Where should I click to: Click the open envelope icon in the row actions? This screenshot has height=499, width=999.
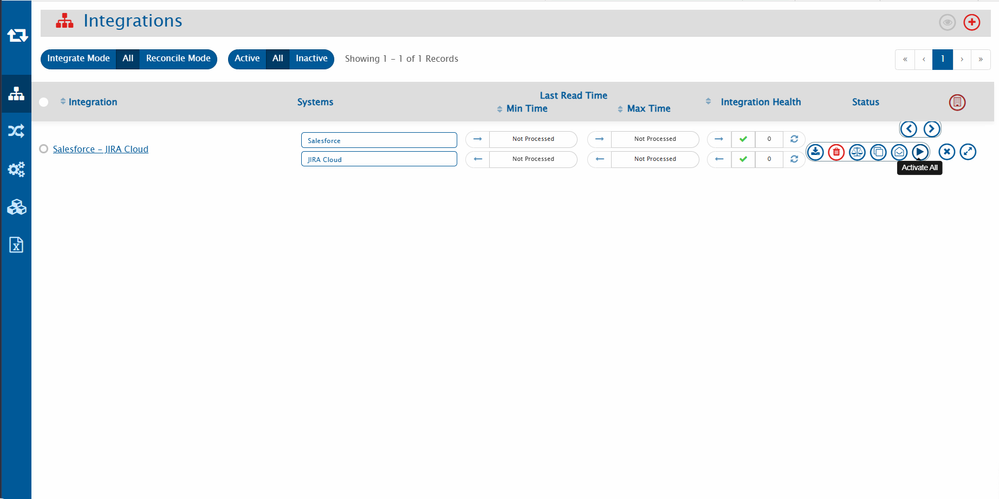(899, 152)
